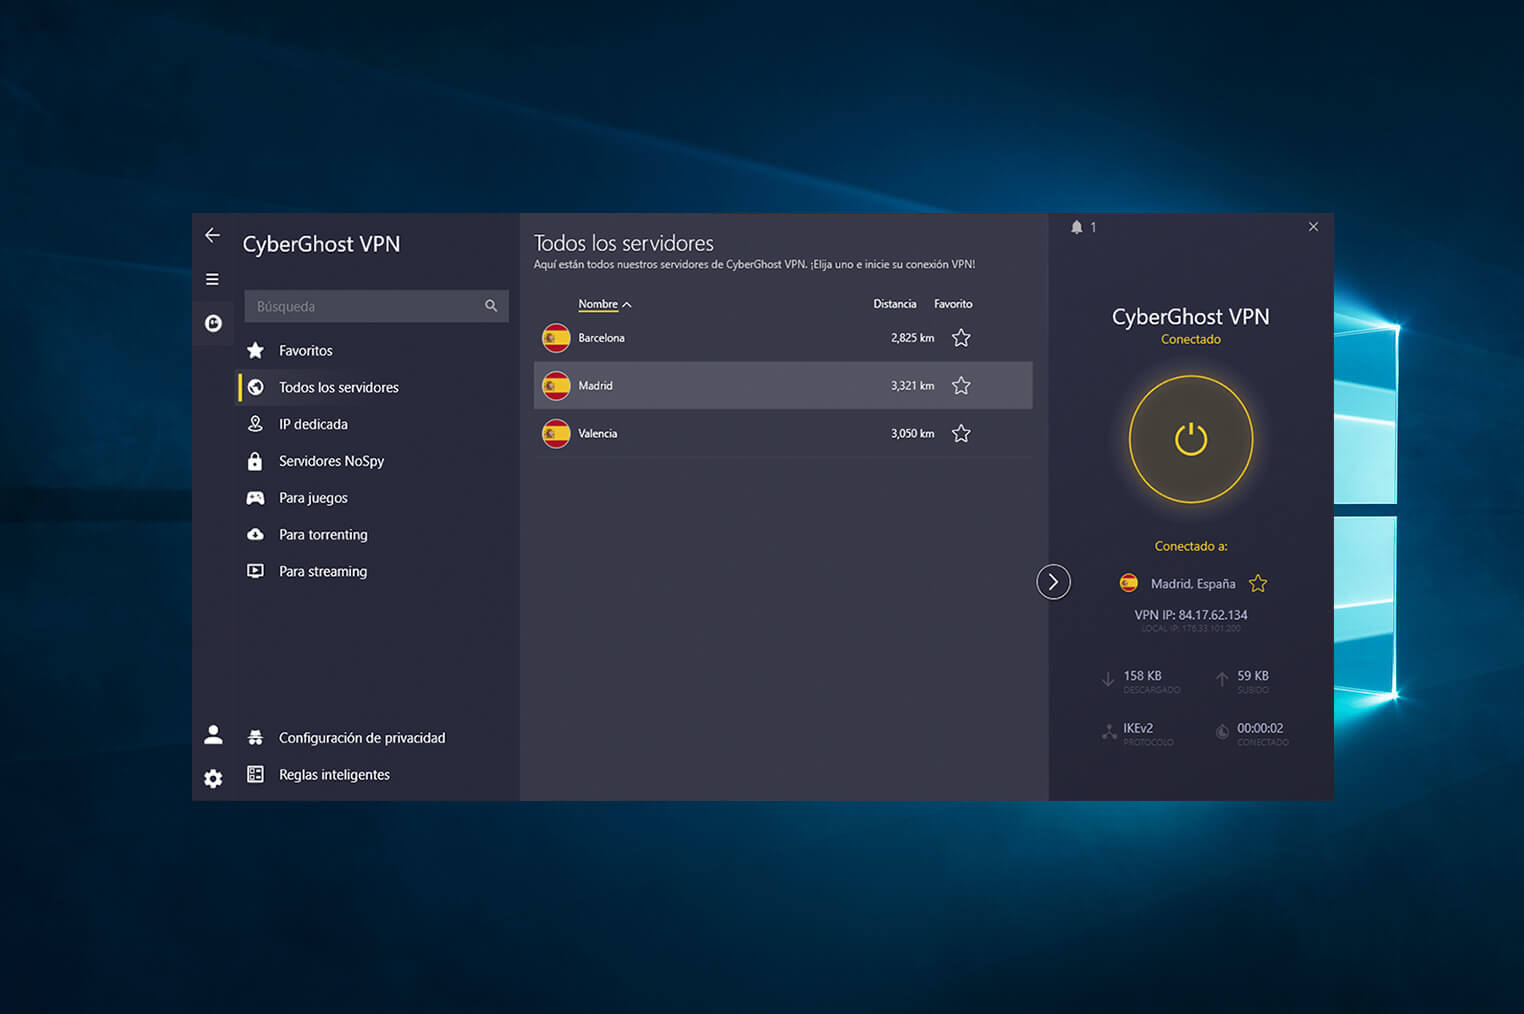Image resolution: width=1524 pixels, height=1014 pixels.
Task: Click Madrid, España connected location
Action: coord(1193,584)
